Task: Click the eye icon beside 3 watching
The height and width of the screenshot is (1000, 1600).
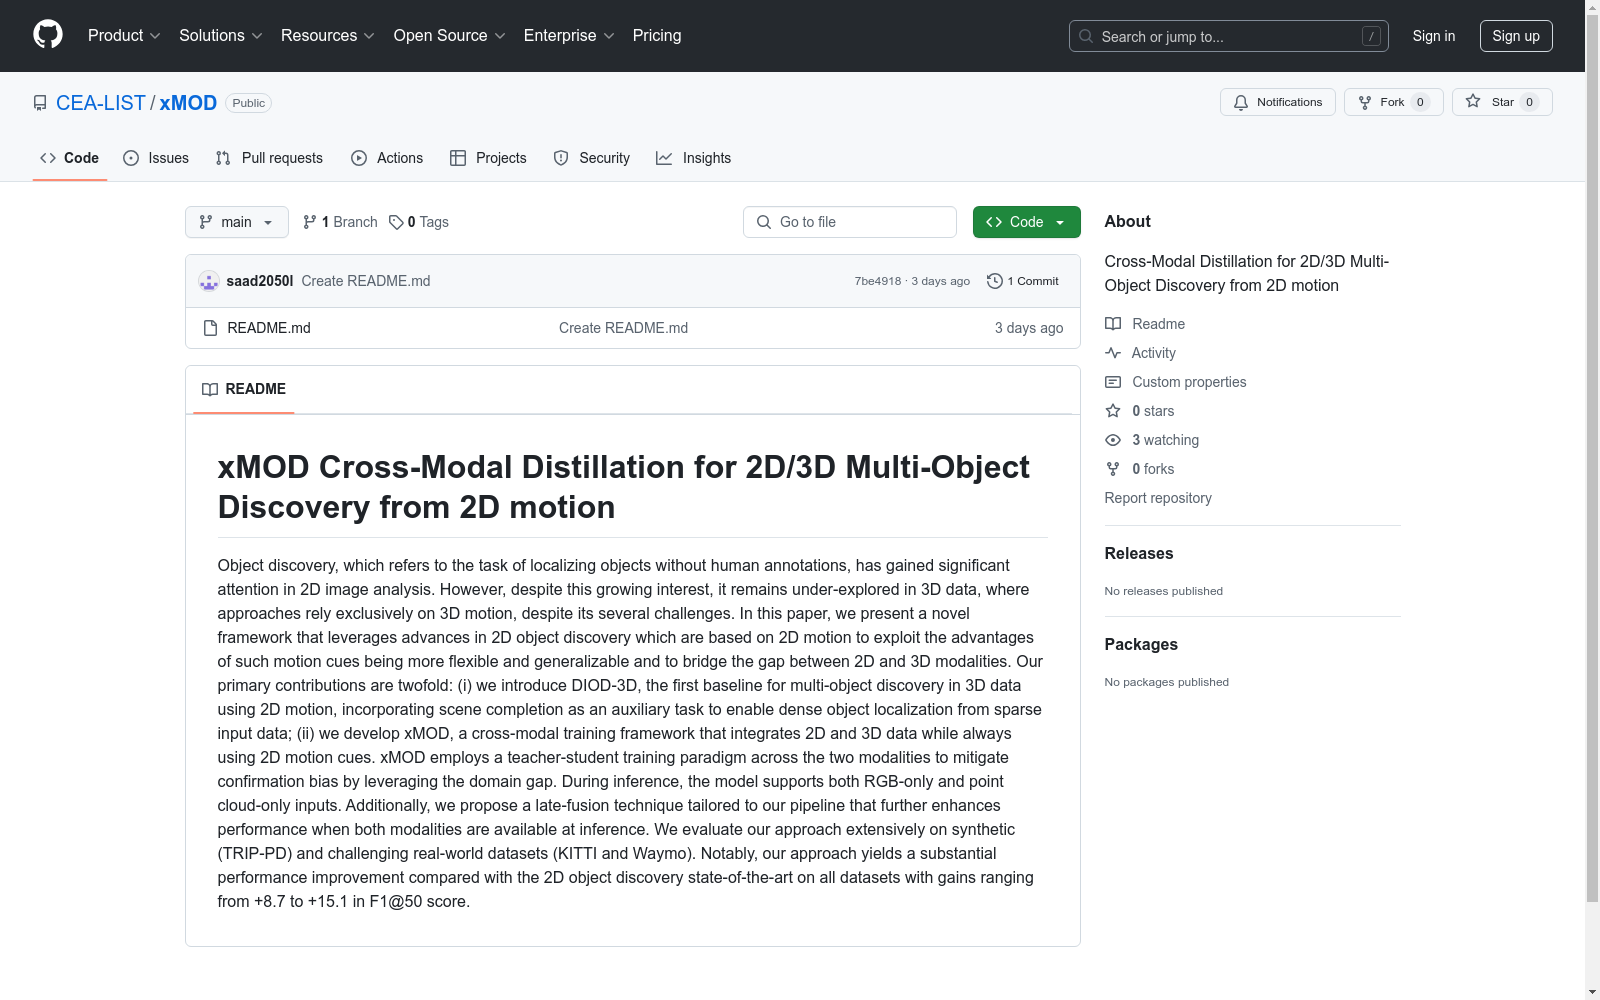Action: (1113, 440)
